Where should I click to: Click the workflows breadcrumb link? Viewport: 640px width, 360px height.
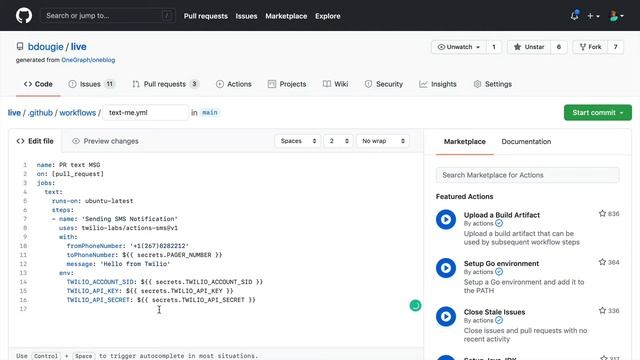point(78,113)
